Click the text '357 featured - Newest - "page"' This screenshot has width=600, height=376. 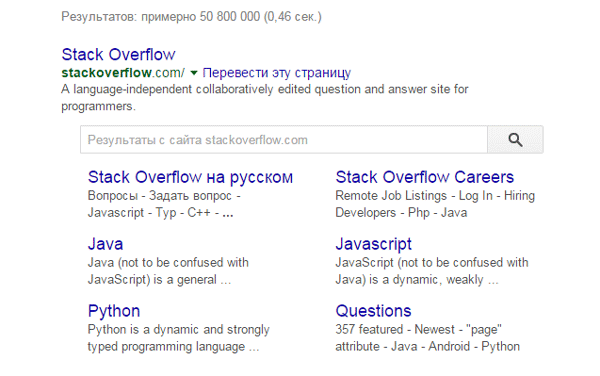coord(419,329)
